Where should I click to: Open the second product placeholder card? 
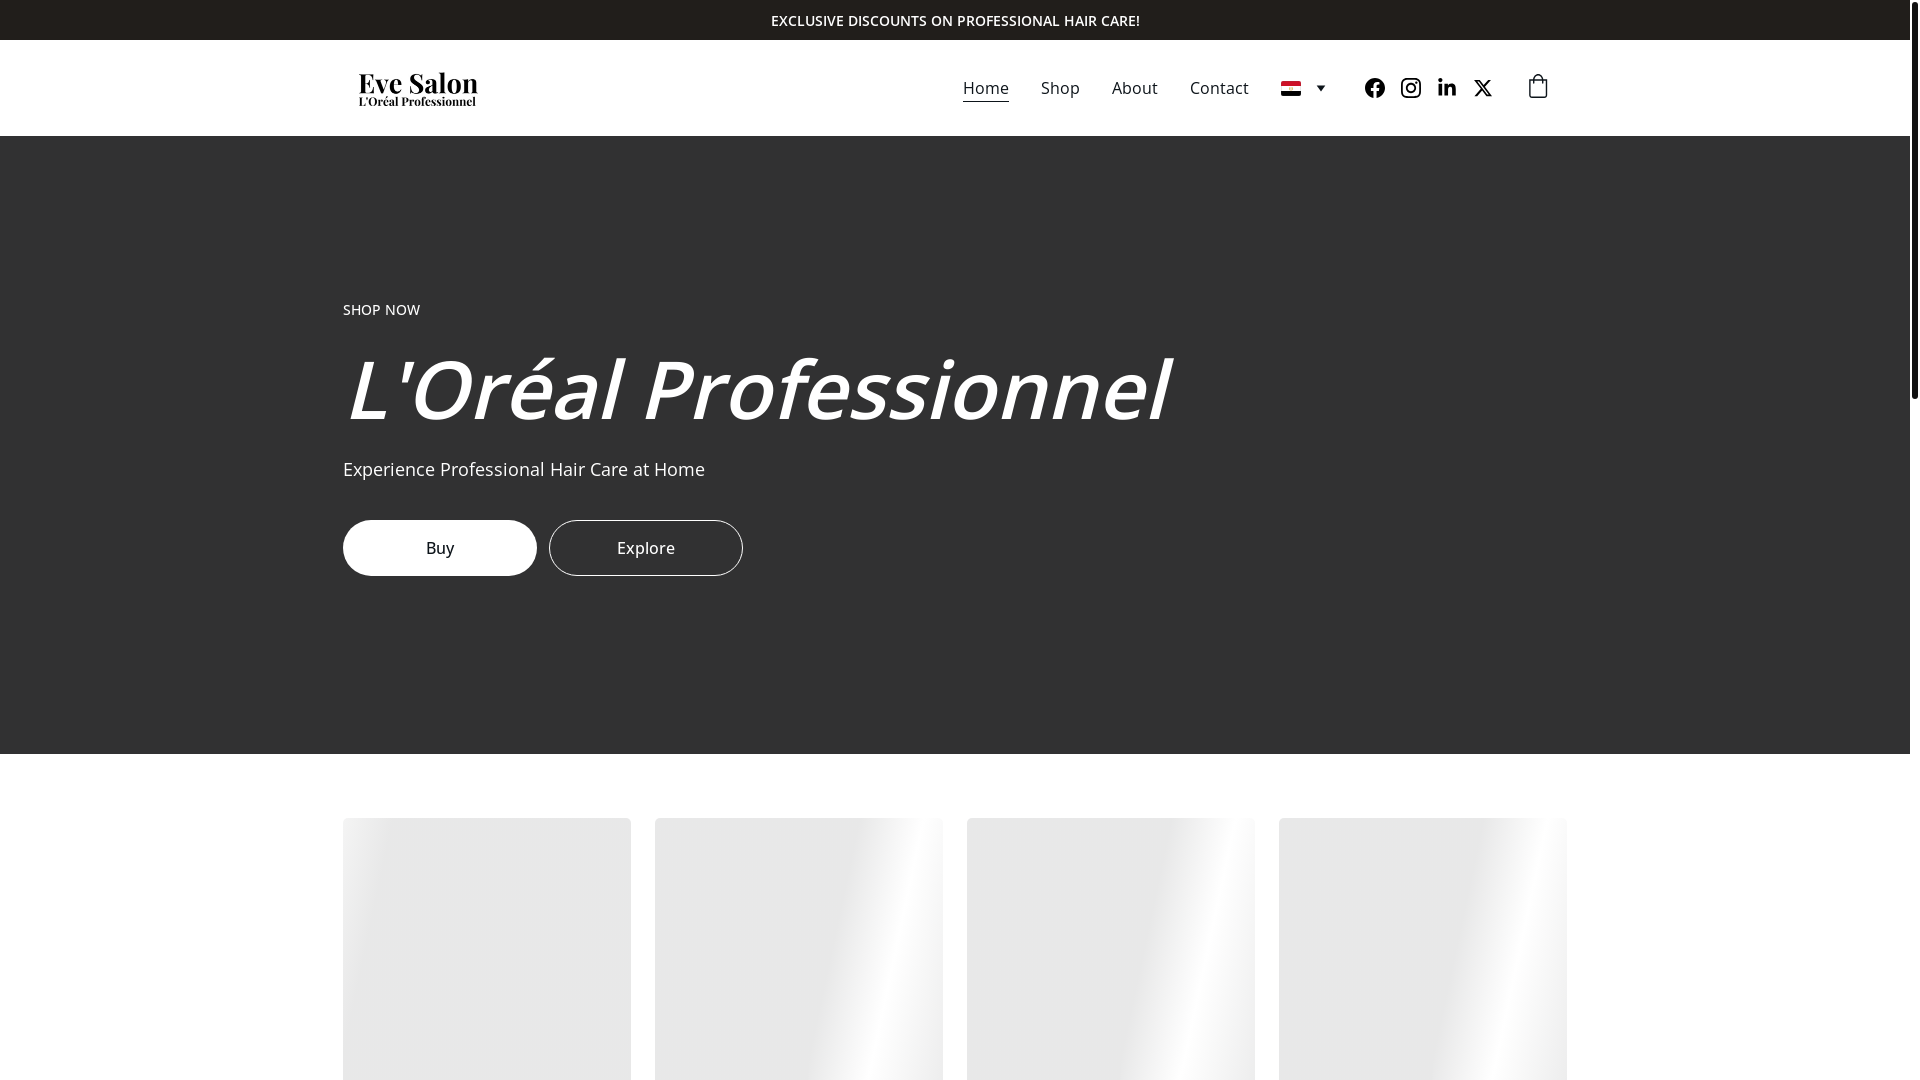click(x=799, y=949)
